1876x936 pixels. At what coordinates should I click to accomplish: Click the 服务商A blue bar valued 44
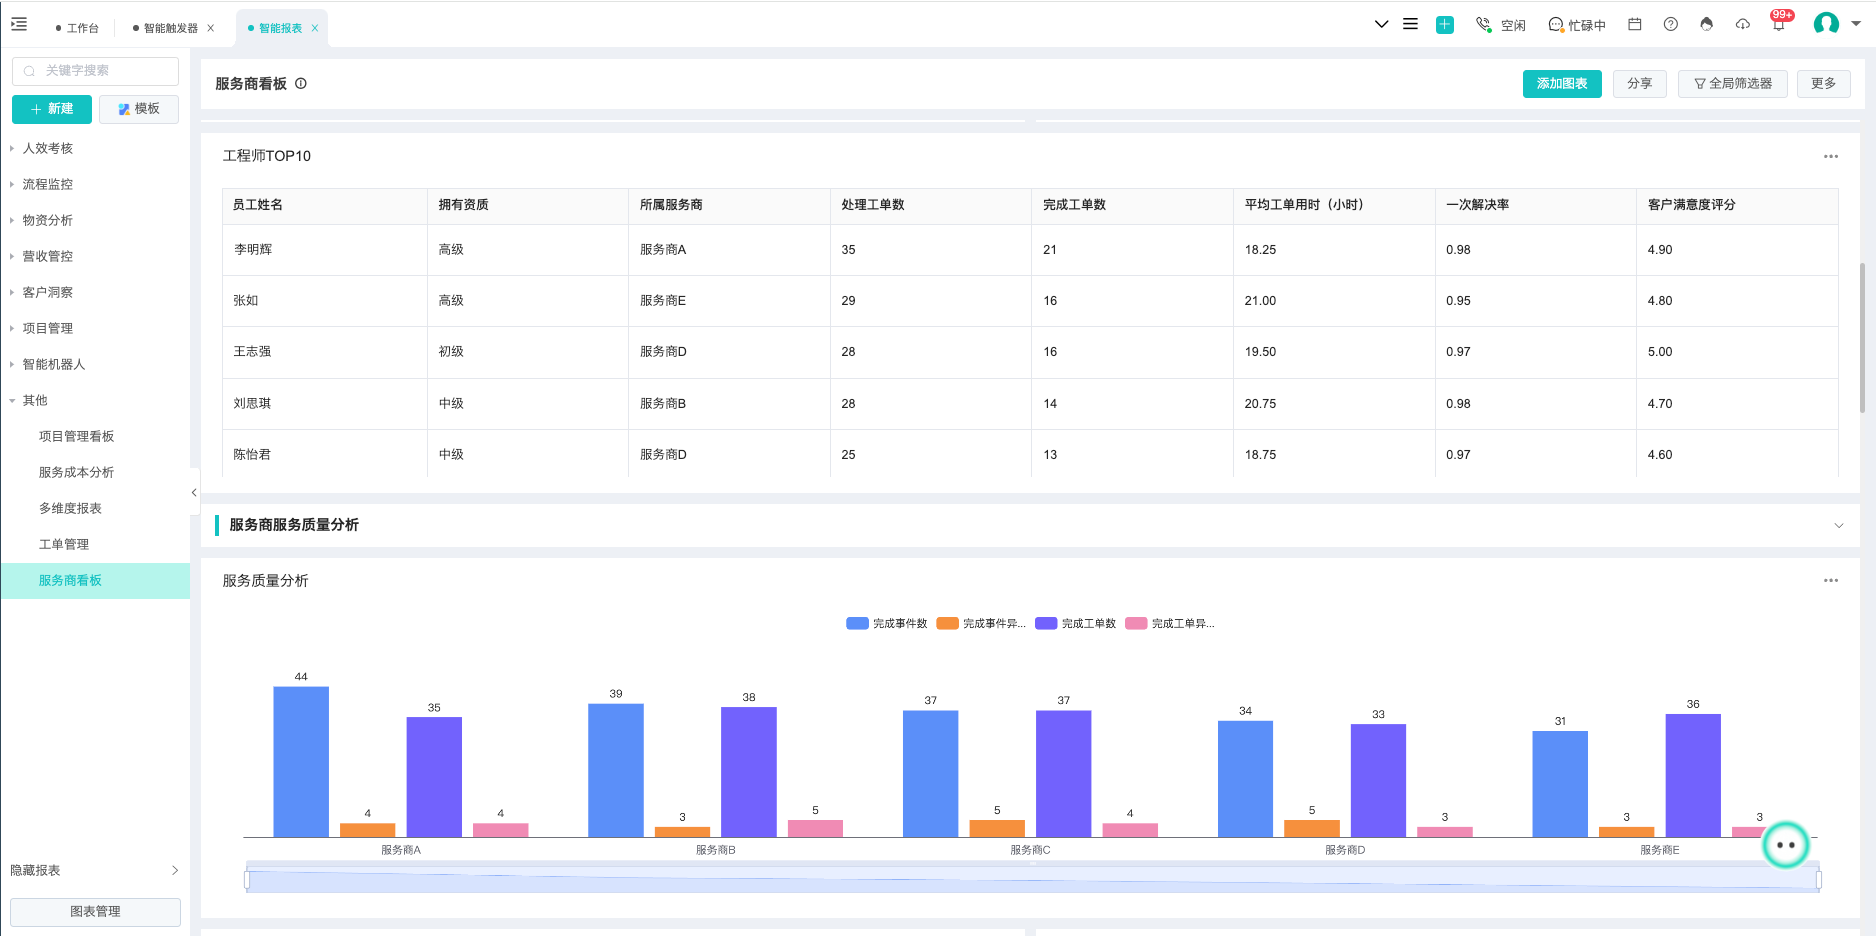pyautogui.click(x=301, y=761)
